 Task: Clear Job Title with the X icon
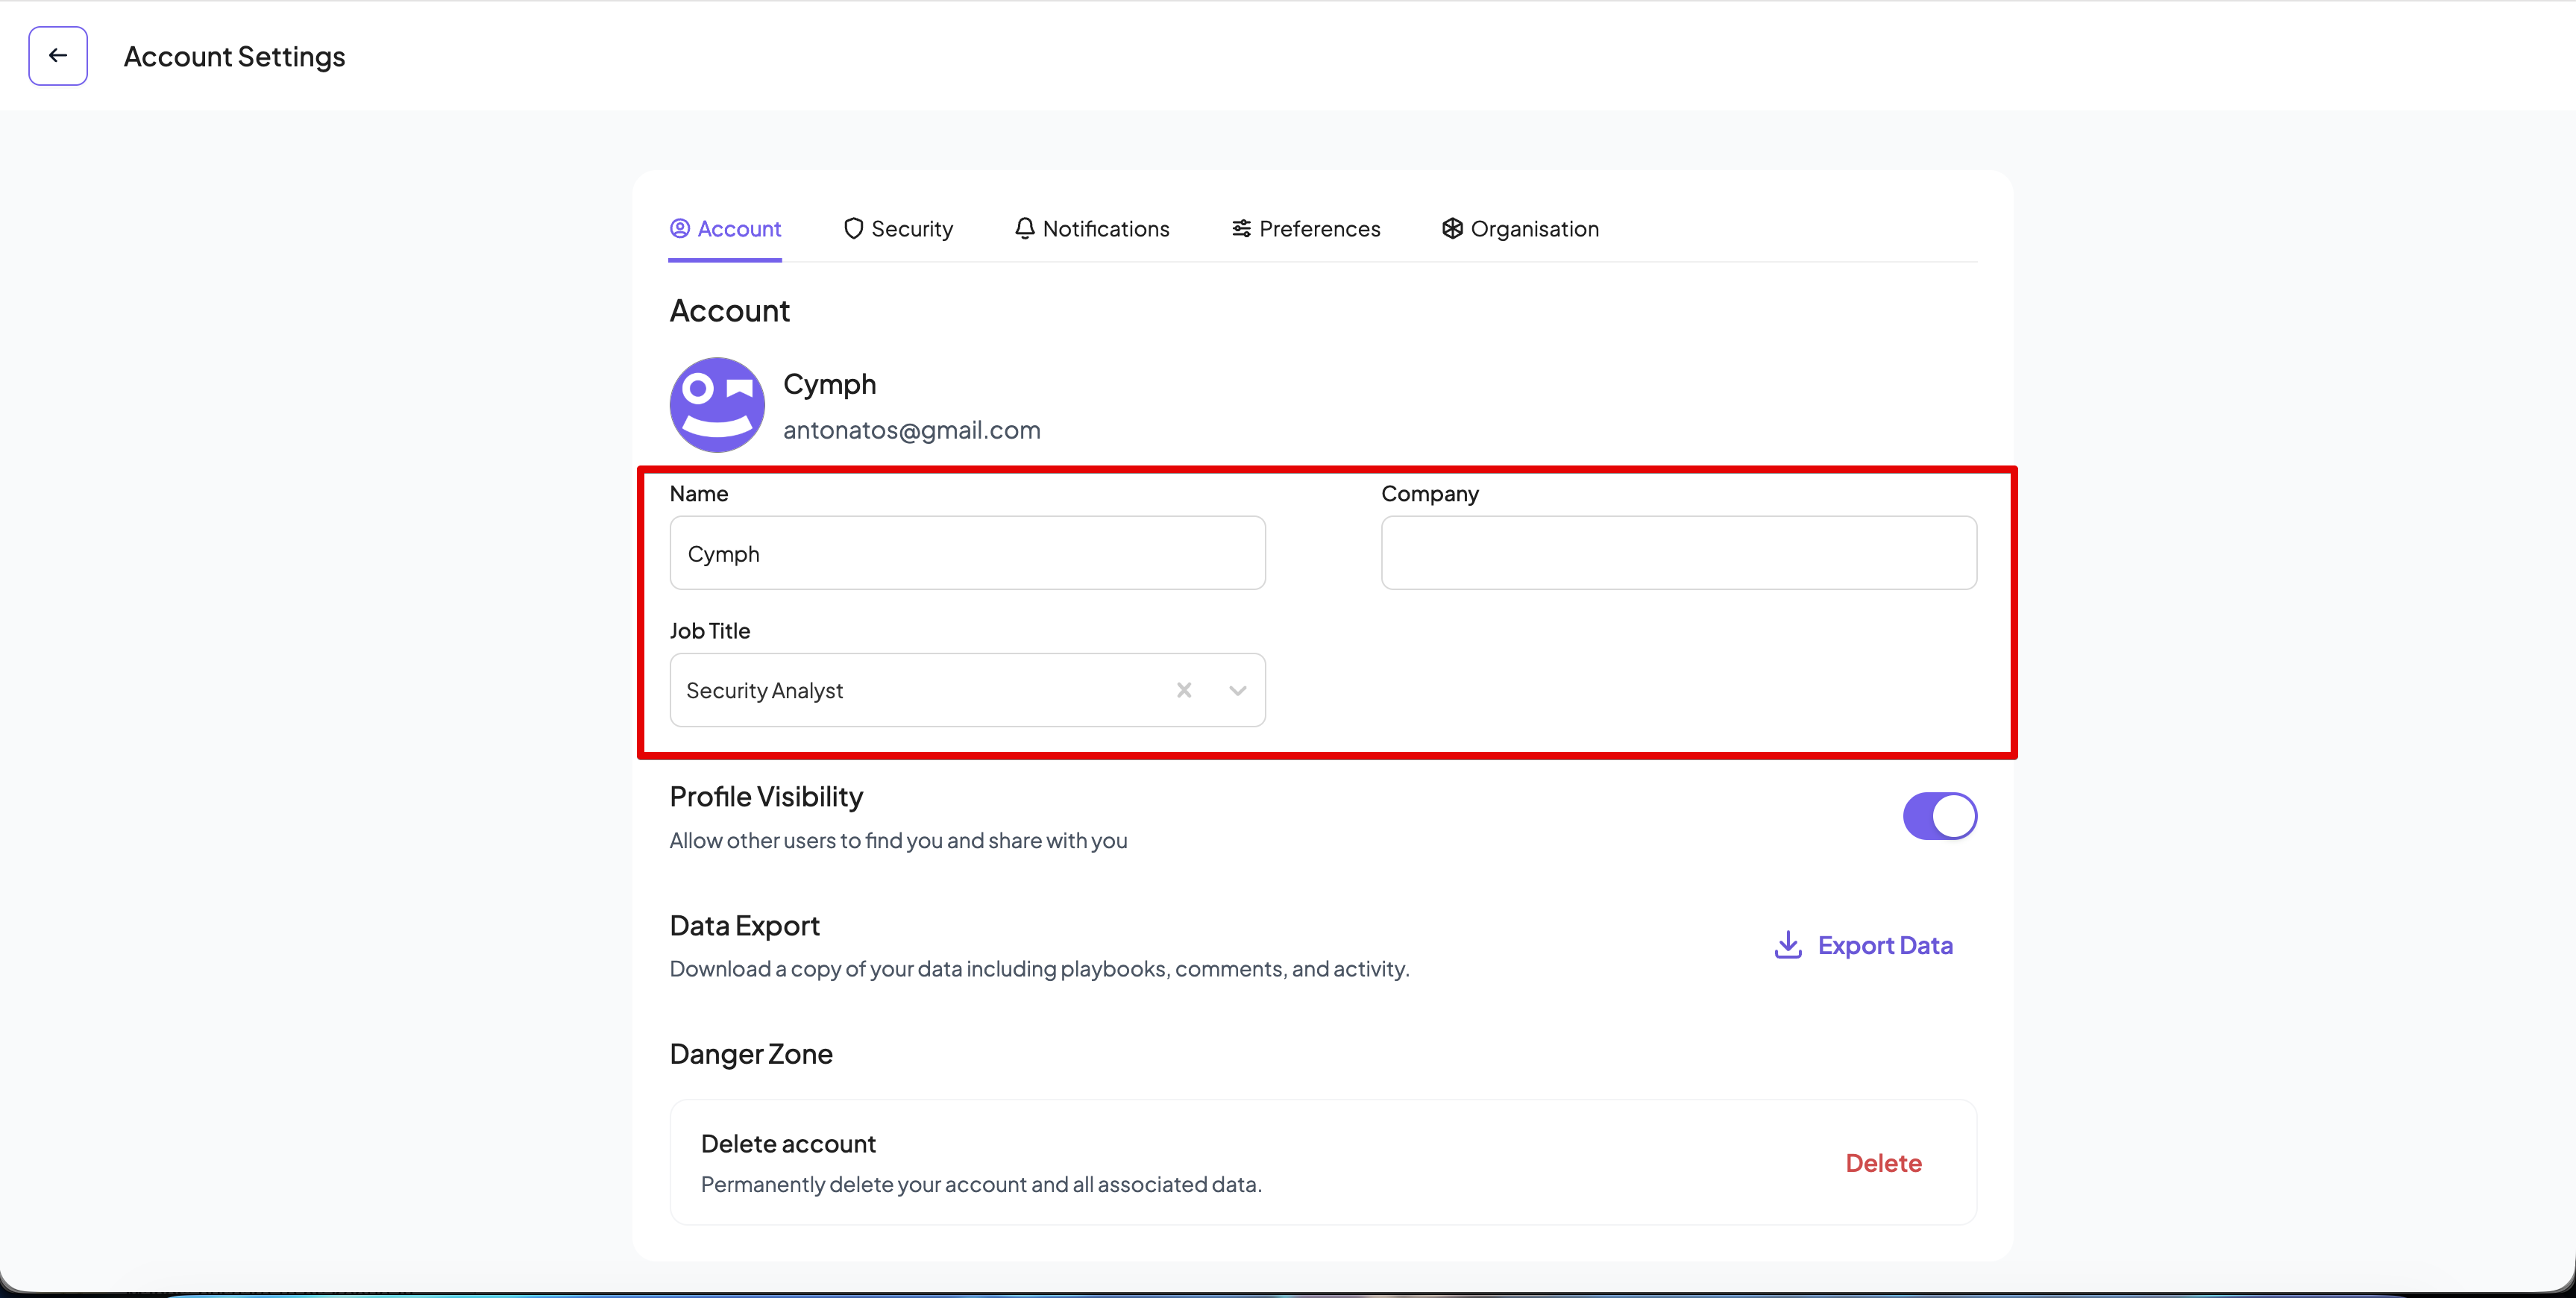click(1184, 690)
